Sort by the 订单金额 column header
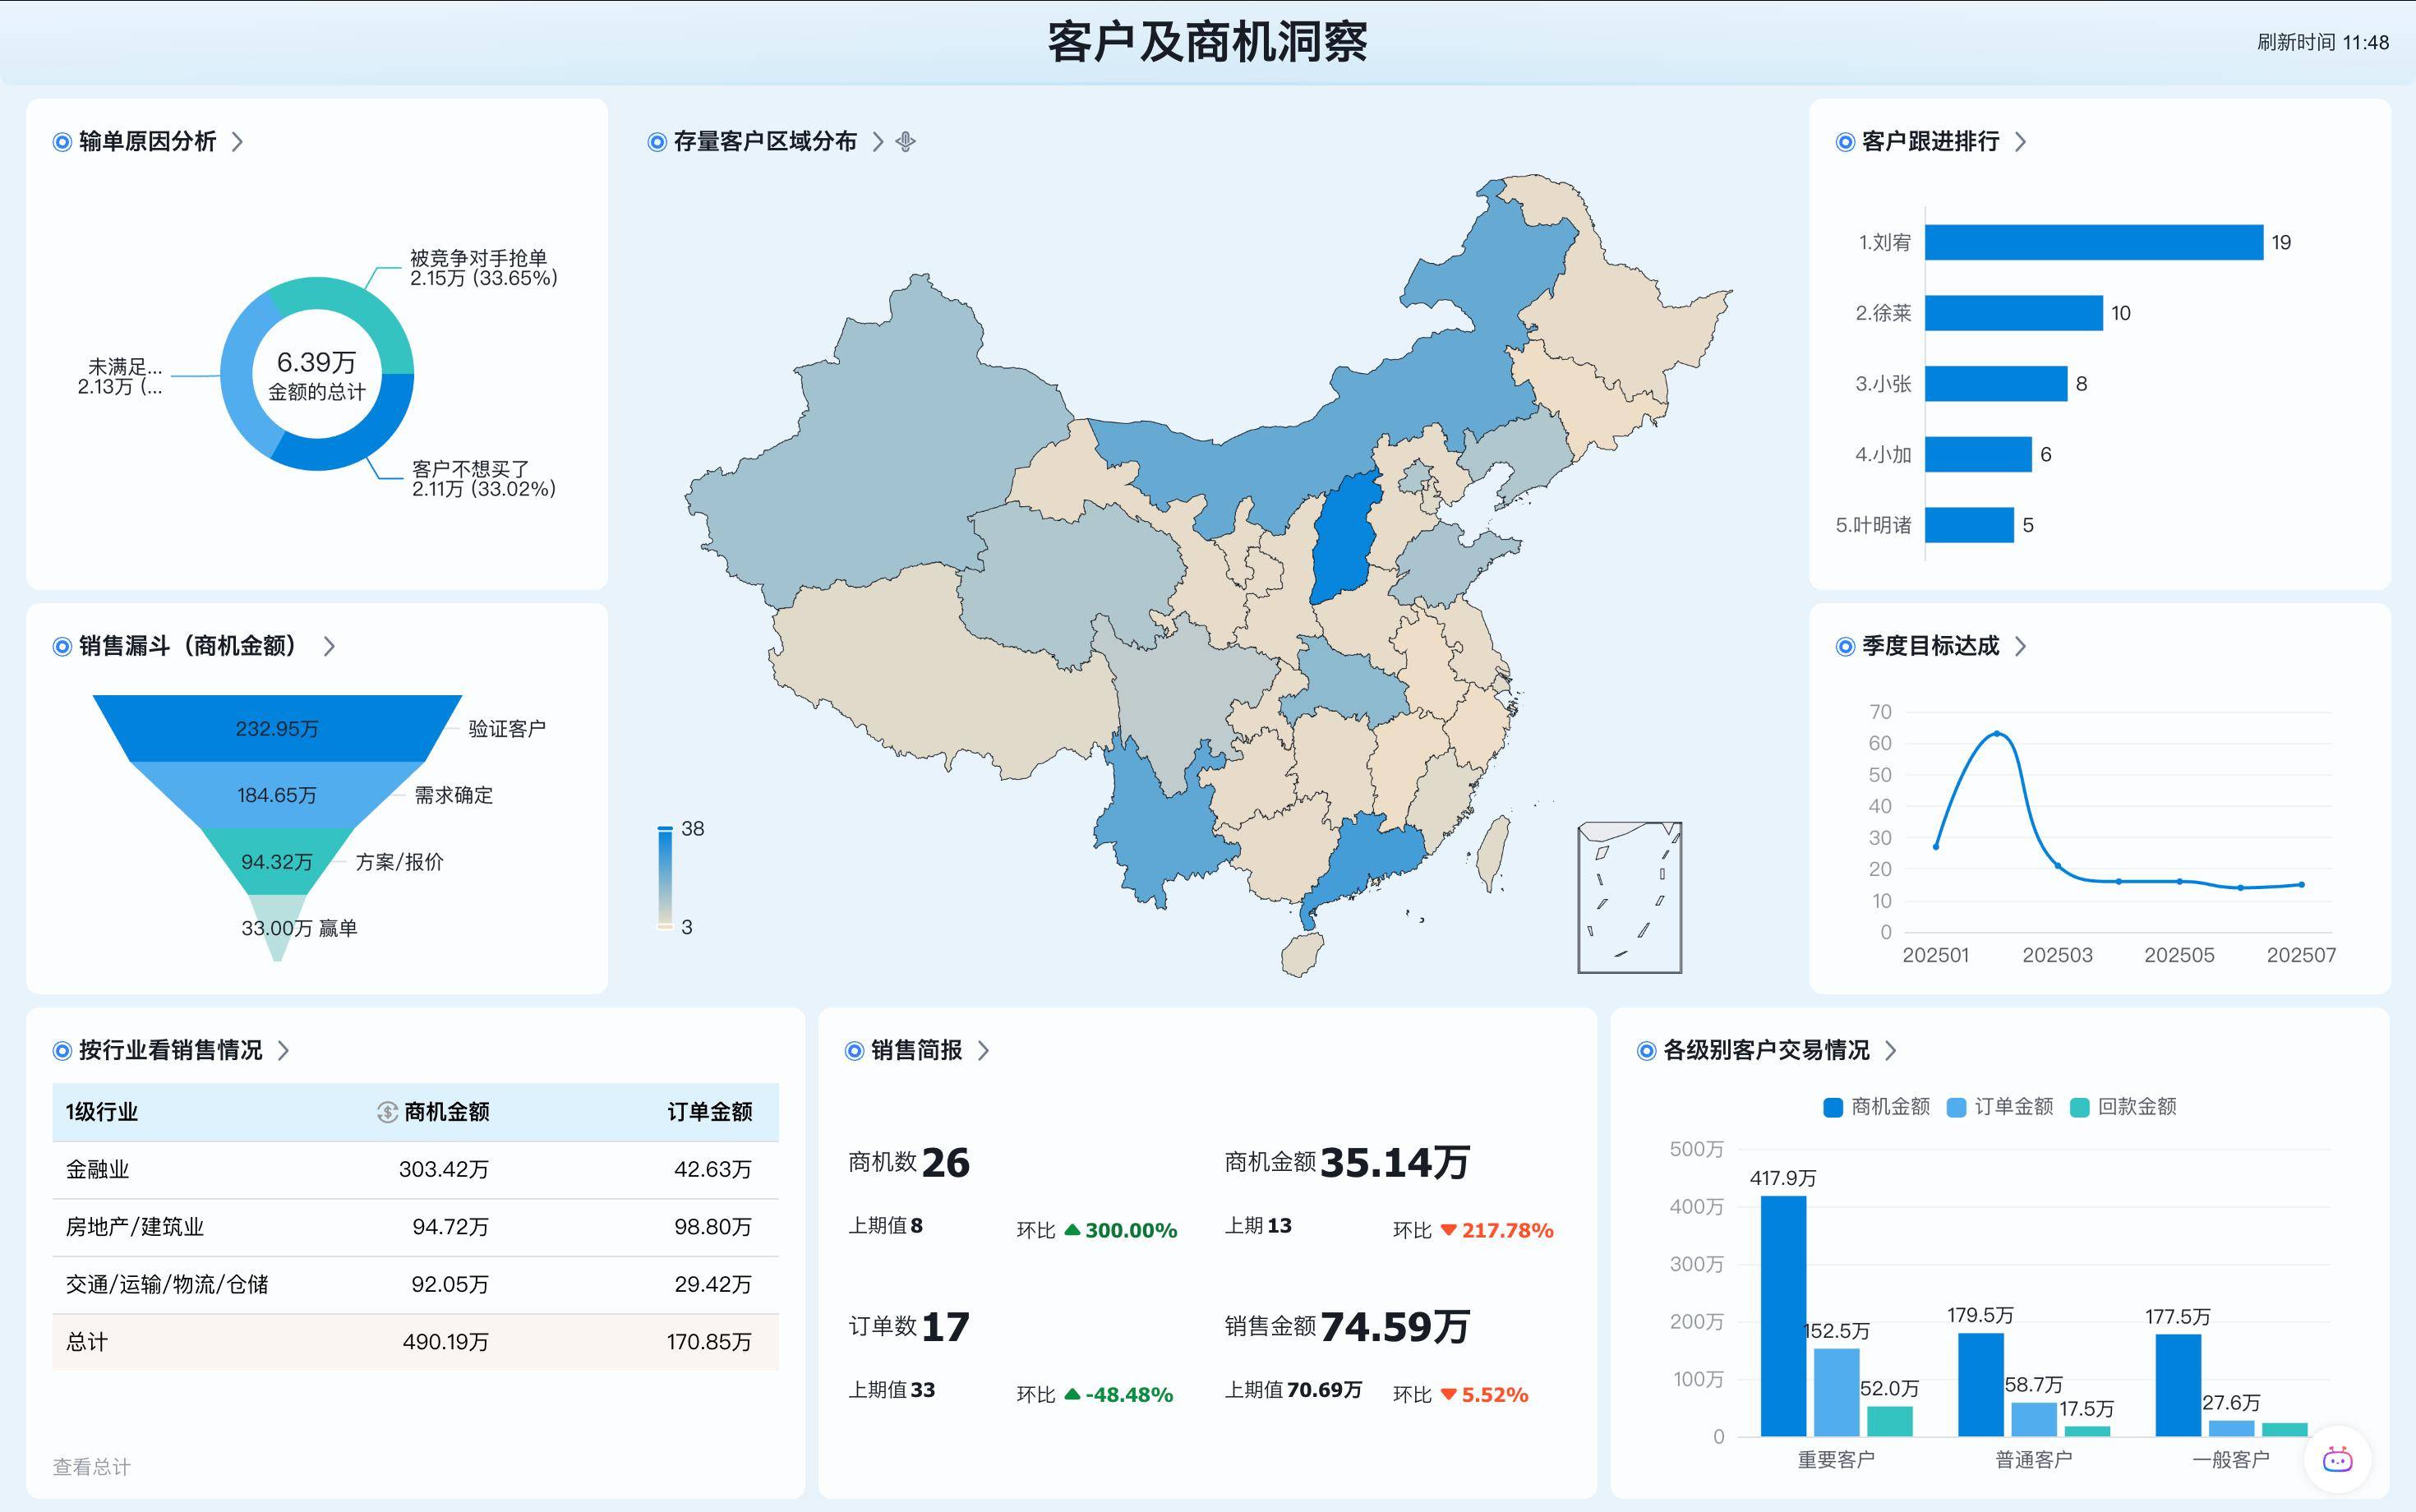The image size is (2416, 1512). [709, 1112]
